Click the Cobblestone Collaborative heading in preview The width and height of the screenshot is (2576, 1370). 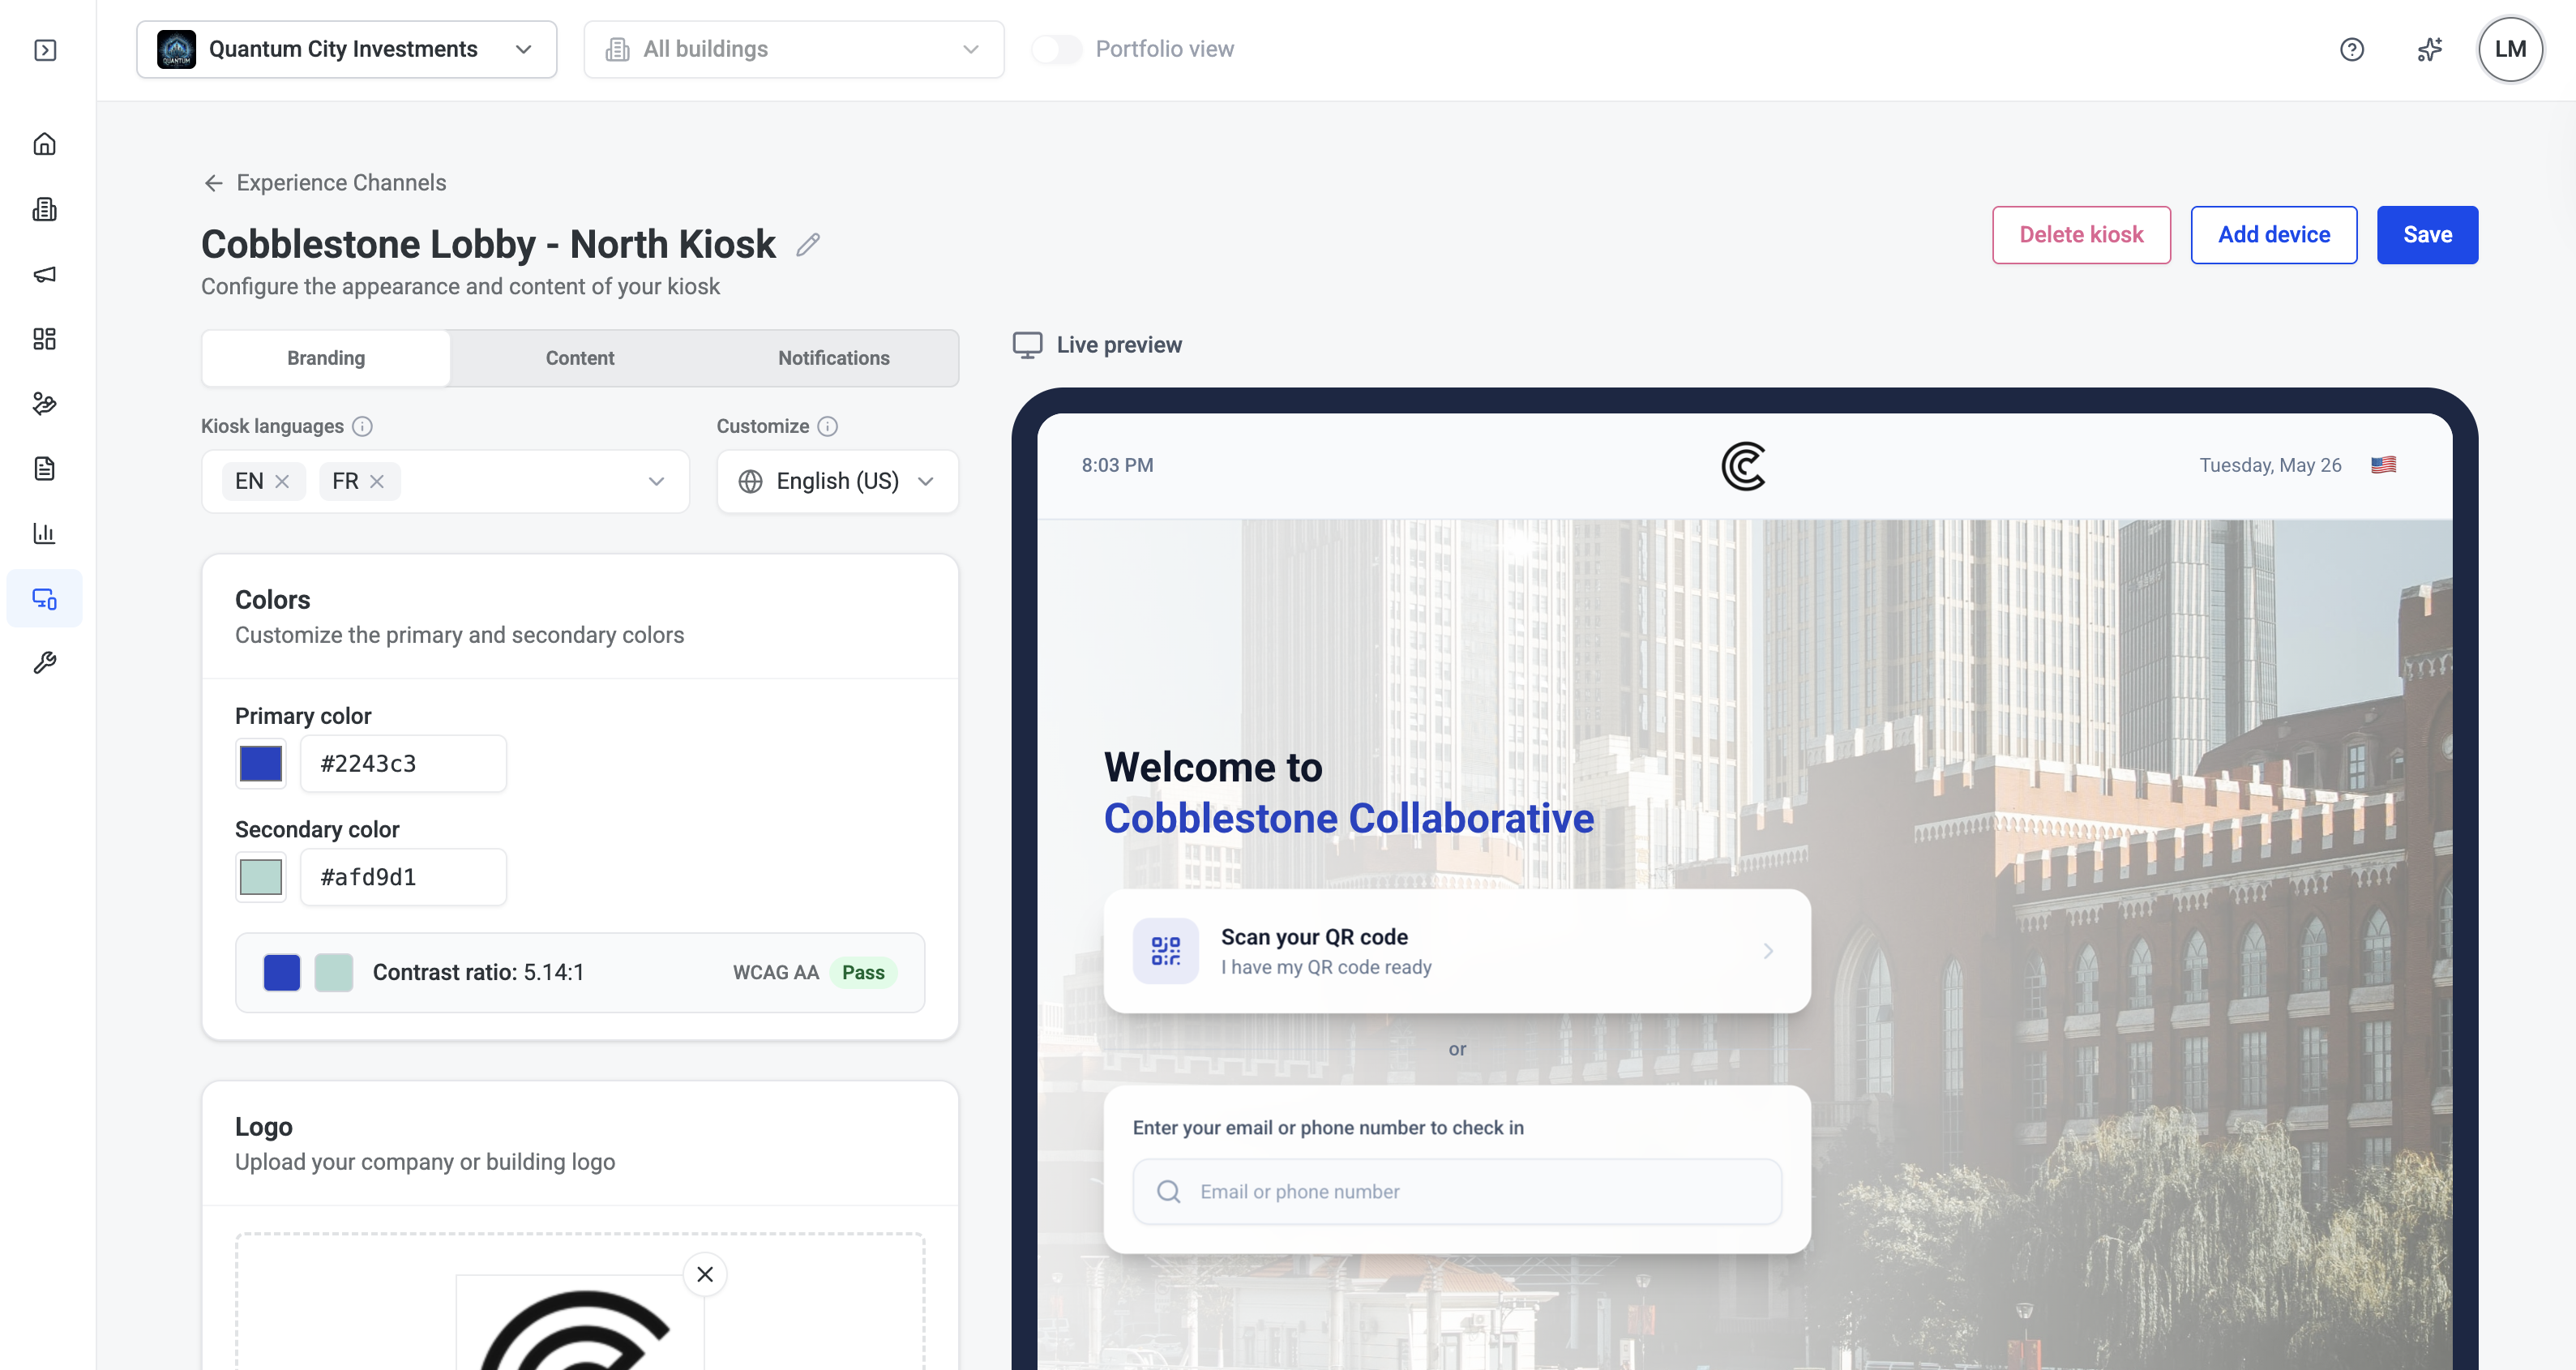point(1348,819)
